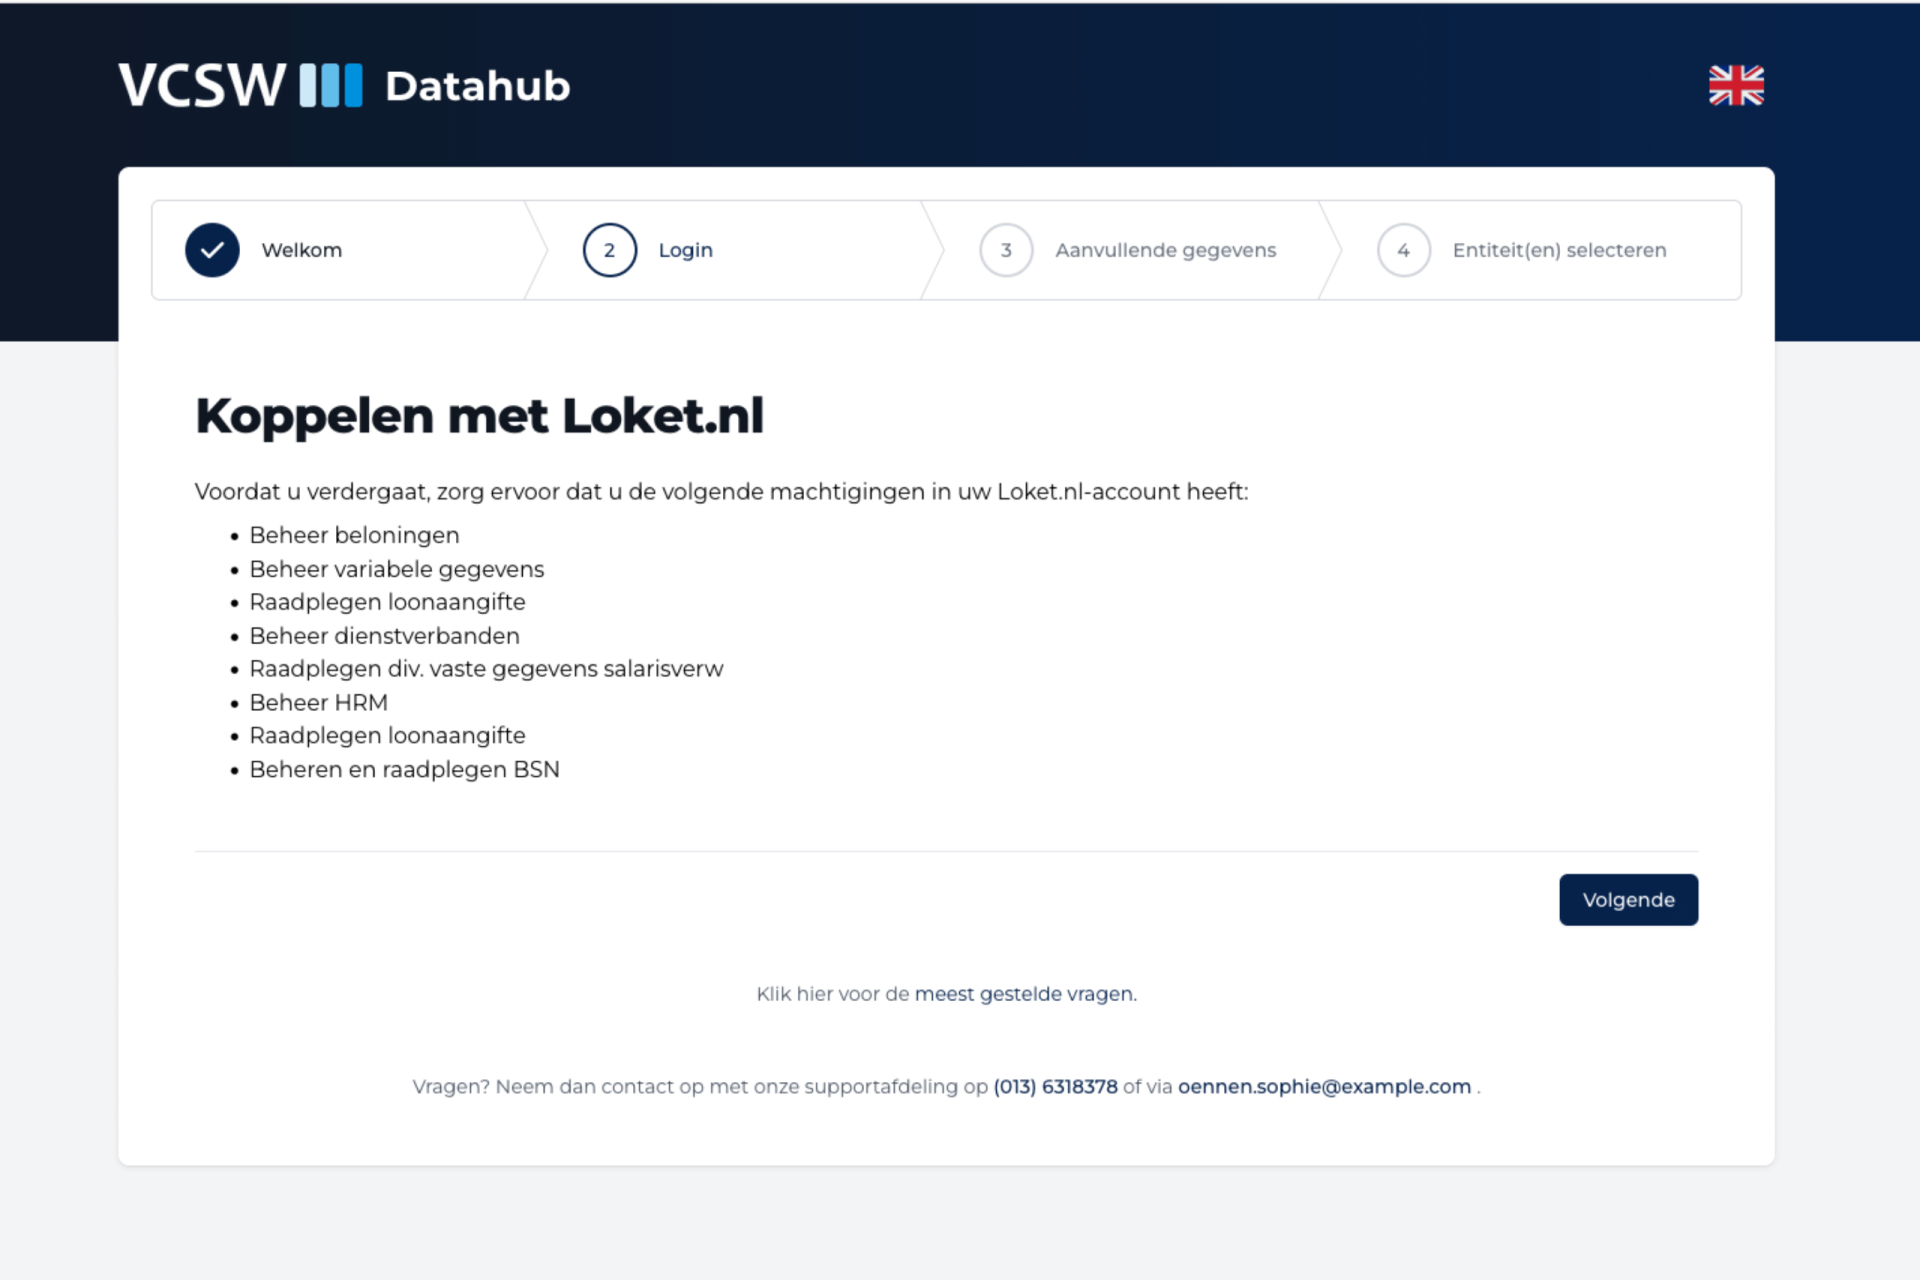Viewport: 1920px width, 1280px height.
Task: Open the meest gestelde vragen link
Action: 1024,994
